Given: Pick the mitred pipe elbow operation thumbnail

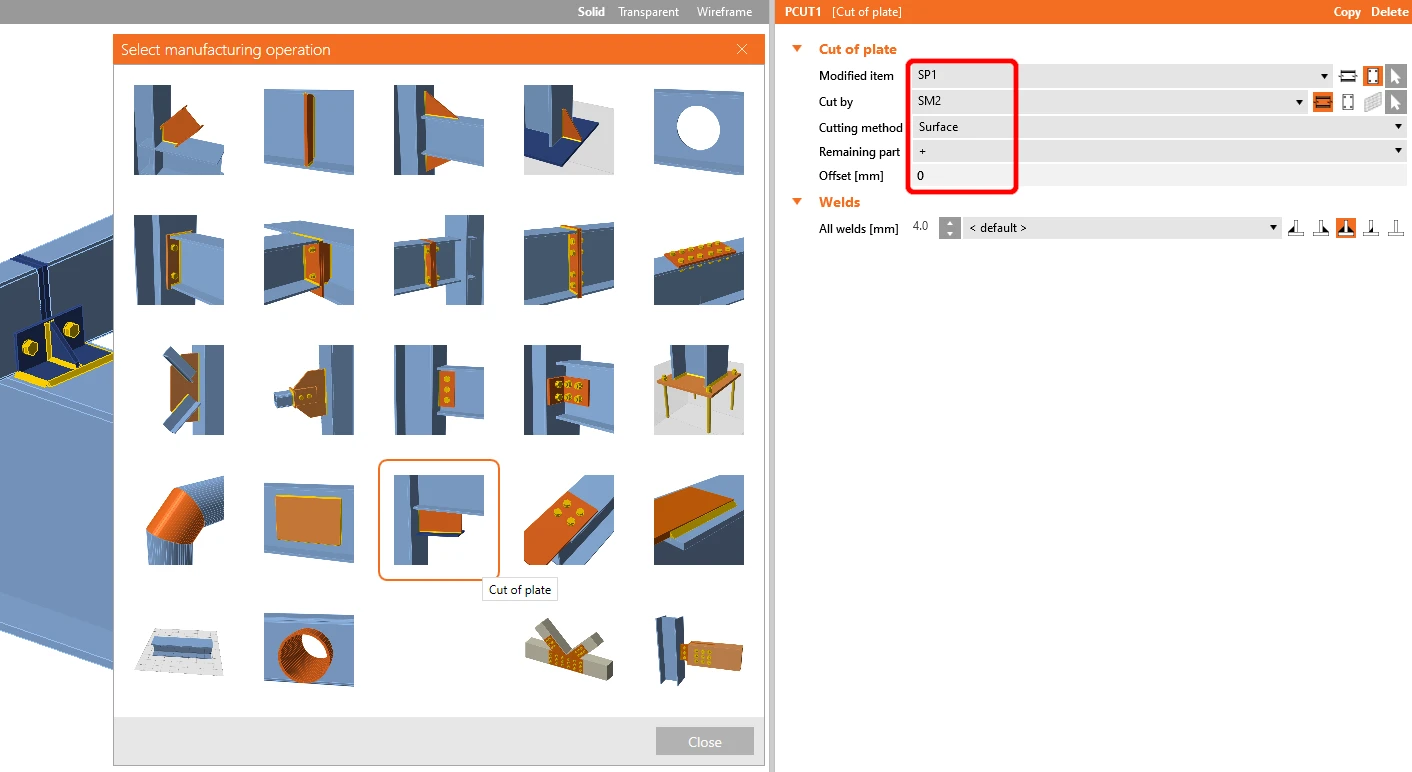Looking at the screenshot, I should pos(179,520).
